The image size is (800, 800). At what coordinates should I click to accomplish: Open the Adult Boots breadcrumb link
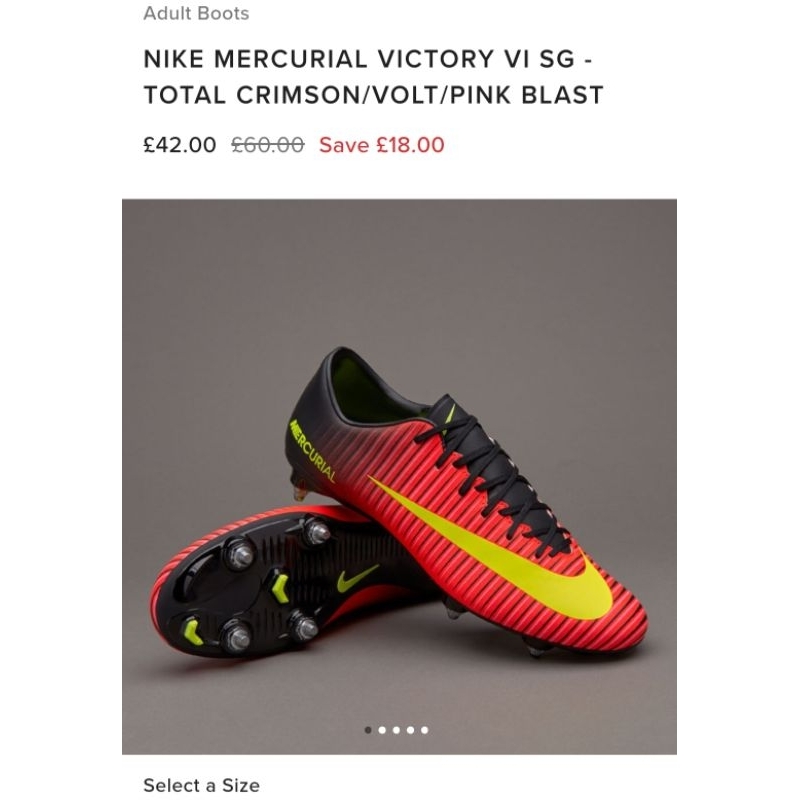(x=196, y=14)
